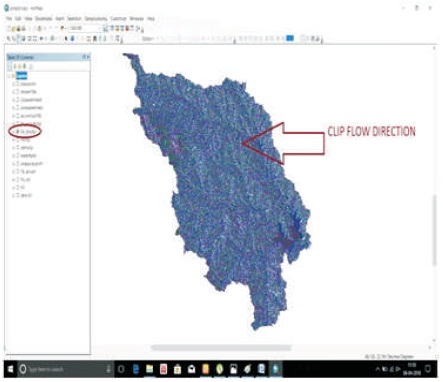The width and height of the screenshot is (443, 382).
Task: Toggle the circled flow direction layer checkbox
Action: click(17, 132)
